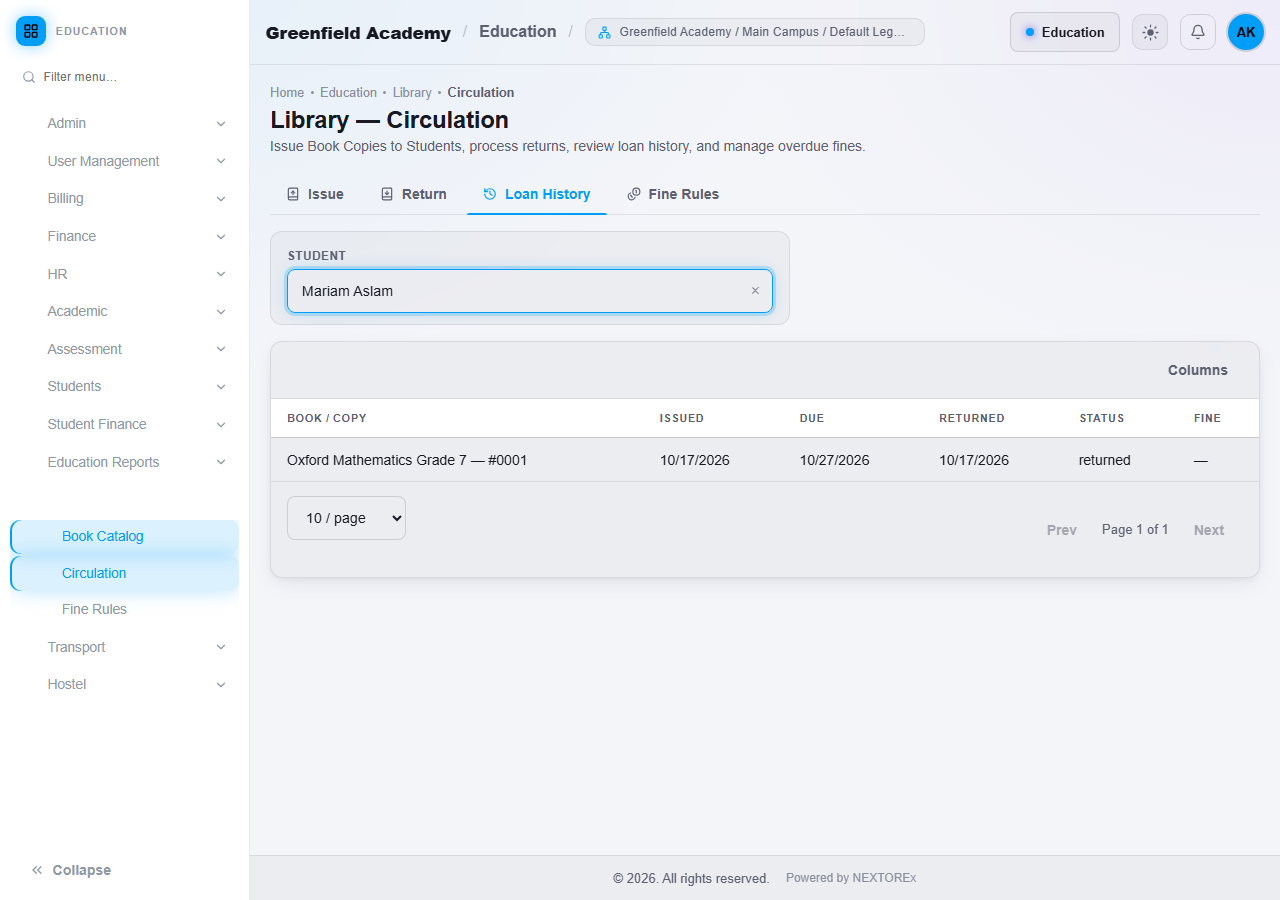Open Book Catalog in sidebar

(x=125, y=537)
